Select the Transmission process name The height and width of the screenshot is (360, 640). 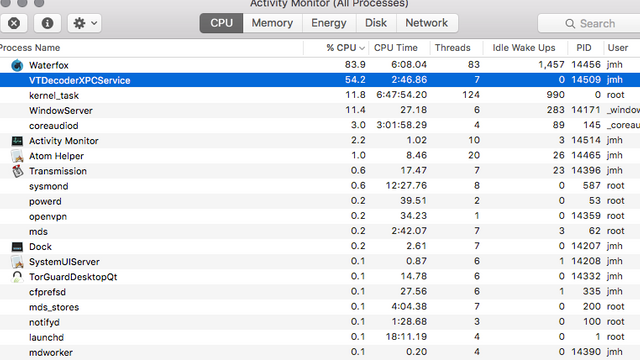[58, 171]
